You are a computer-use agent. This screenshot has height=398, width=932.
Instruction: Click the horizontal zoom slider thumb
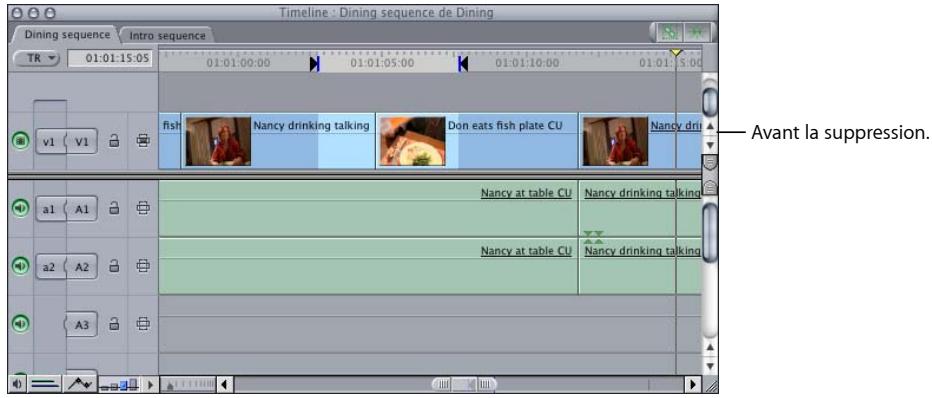(x=464, y=385)
